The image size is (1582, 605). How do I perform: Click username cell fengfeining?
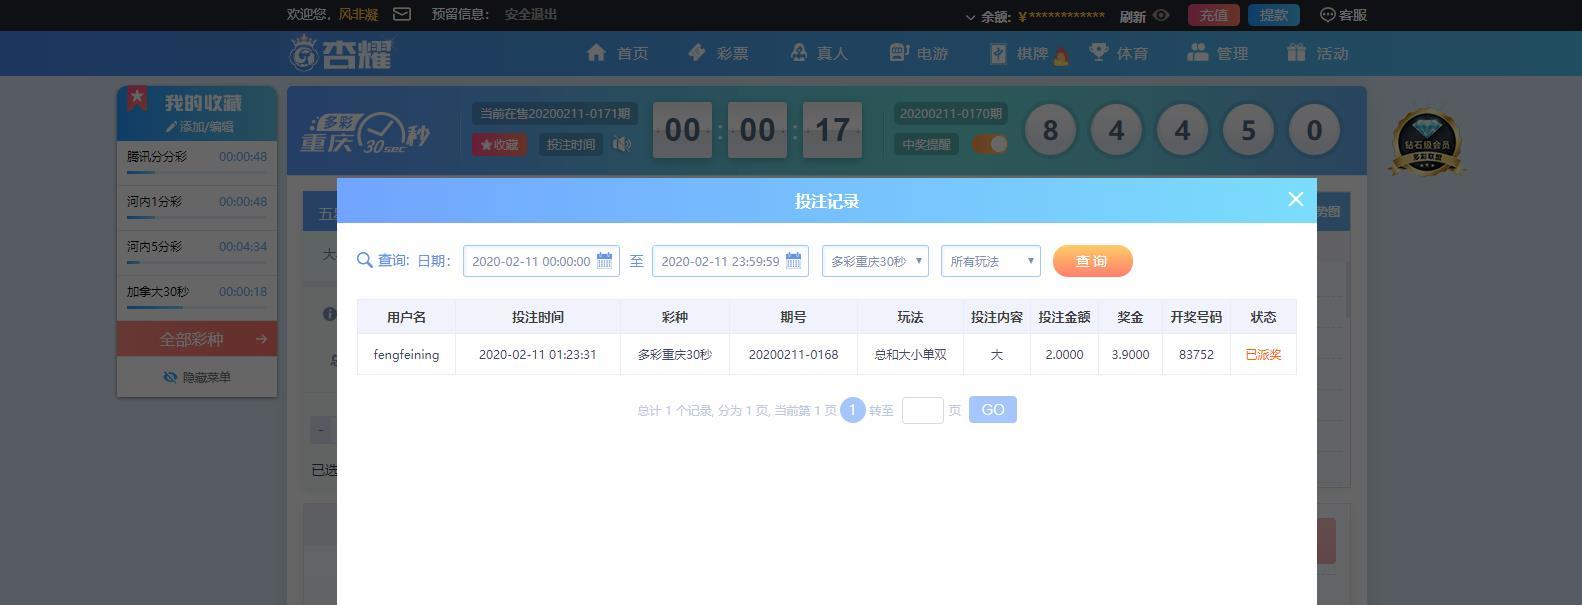tap(406, 354)
